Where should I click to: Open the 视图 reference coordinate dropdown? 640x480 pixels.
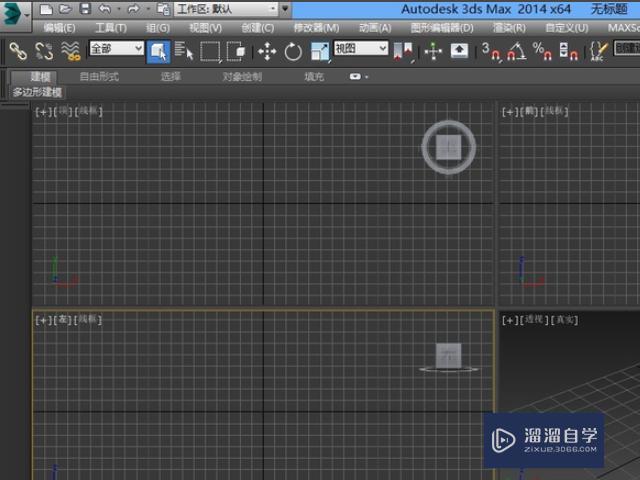361,48
